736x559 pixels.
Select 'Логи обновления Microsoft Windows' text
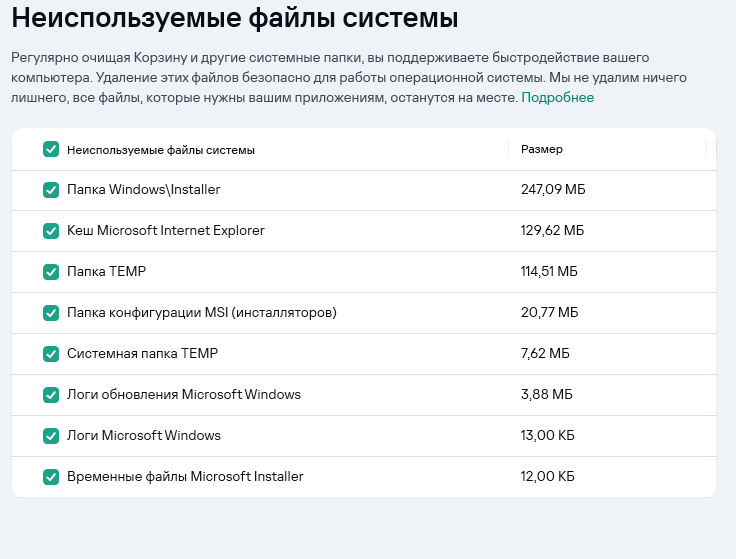click(x=184, y=394)
